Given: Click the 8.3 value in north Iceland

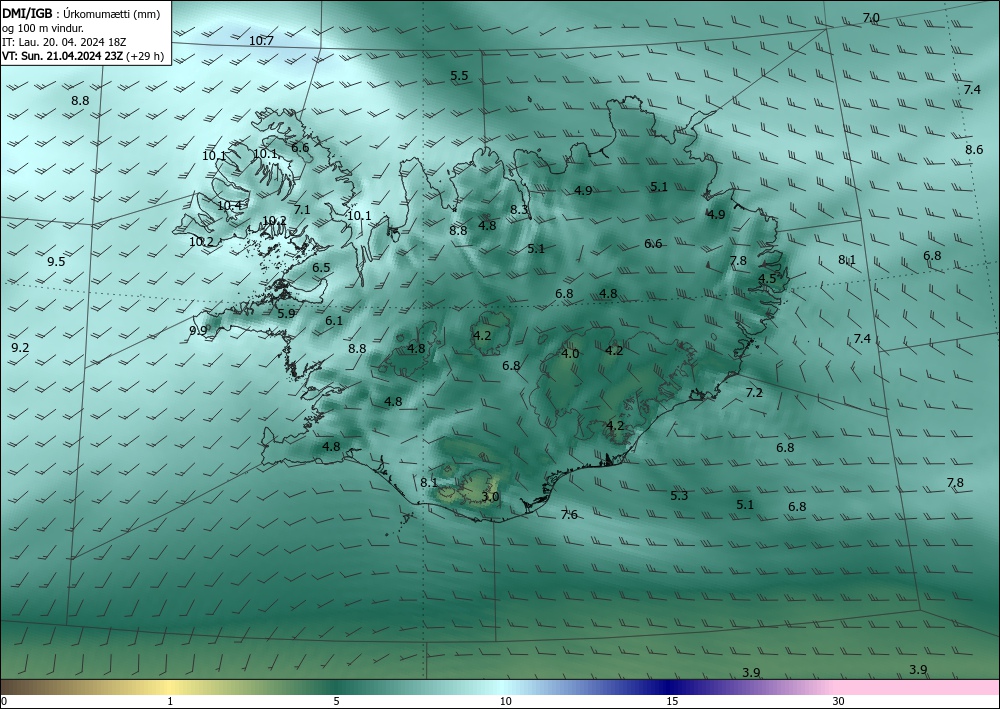Looking at the screenshot, I should pos(519,209).
